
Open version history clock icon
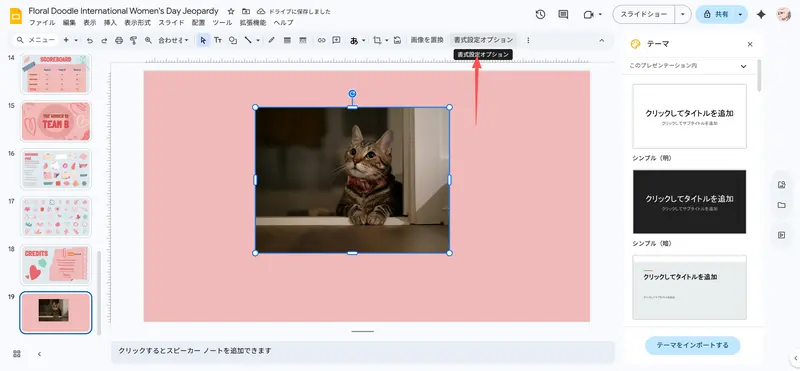click(x=540, y=15)
